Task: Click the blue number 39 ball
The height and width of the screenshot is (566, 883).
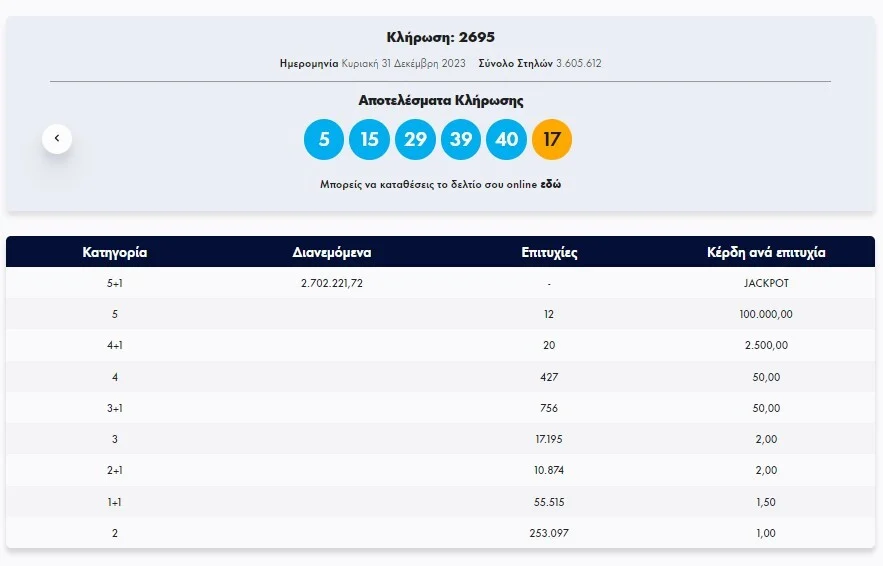Action: [x=461, y=139]
